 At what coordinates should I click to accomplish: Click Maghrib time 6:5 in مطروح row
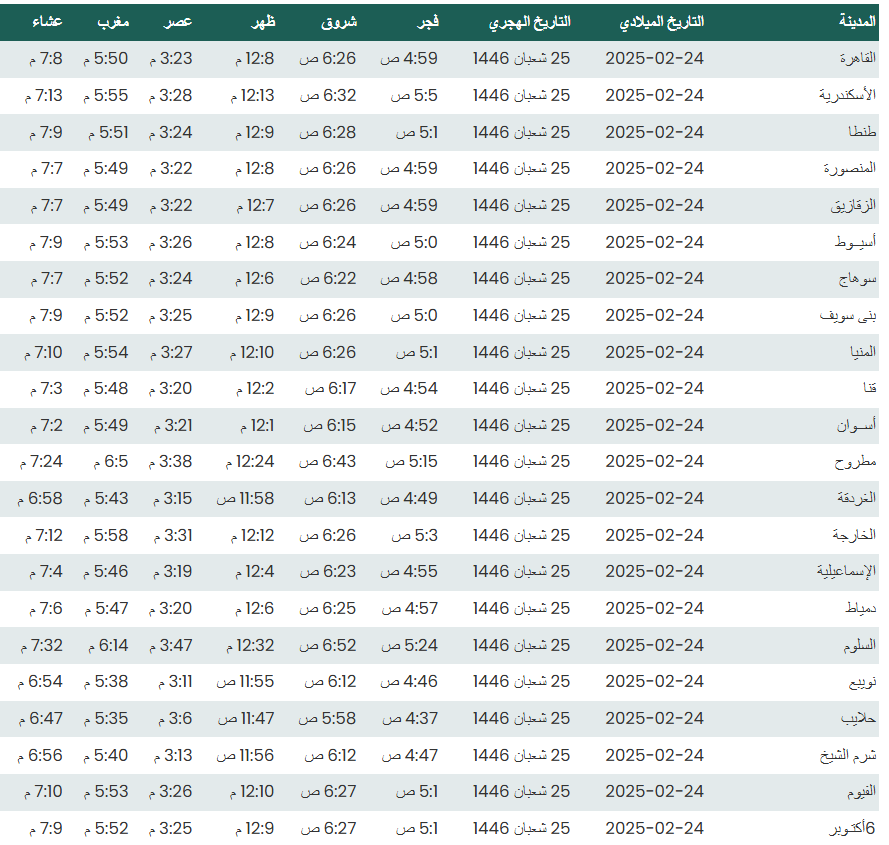[x=111, y=462]
